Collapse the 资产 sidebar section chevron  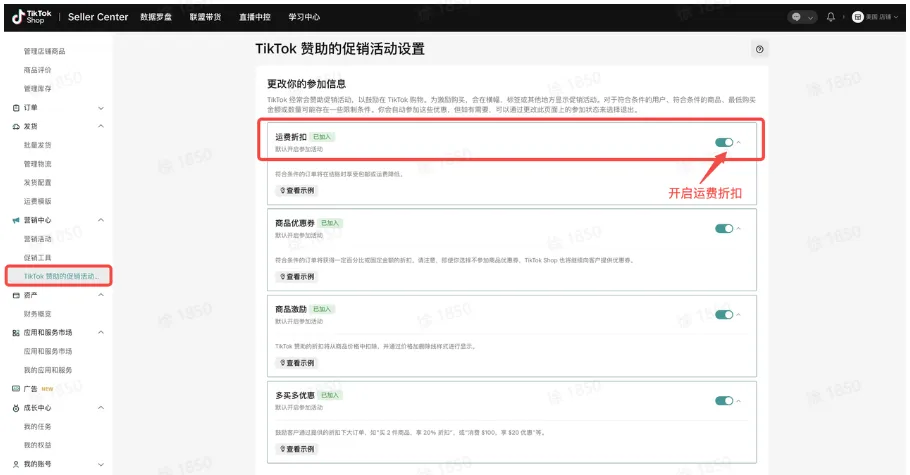101,295
